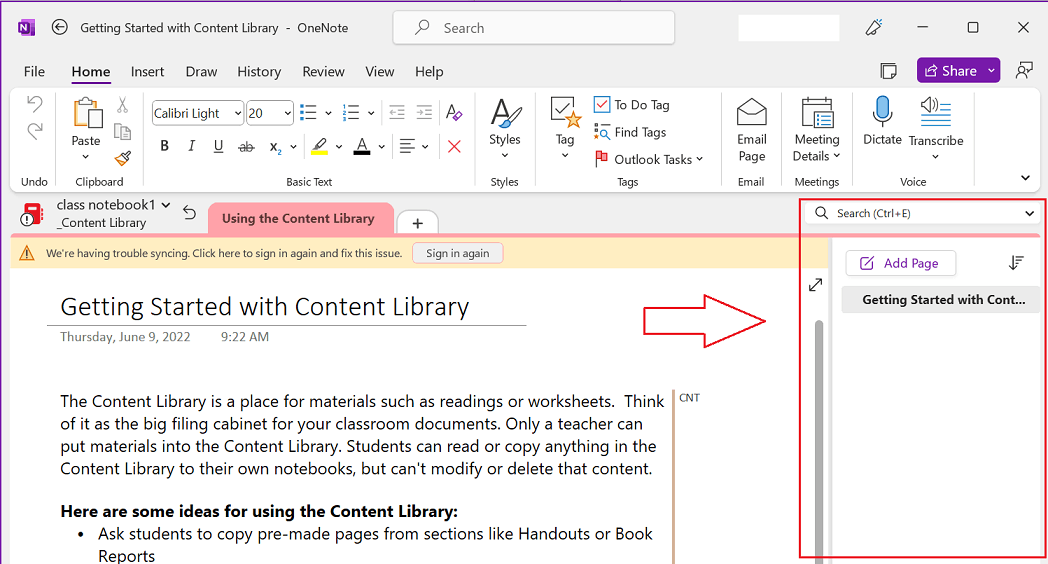
Task: Click the Paste clipboard icon
Action: (87, 113)
